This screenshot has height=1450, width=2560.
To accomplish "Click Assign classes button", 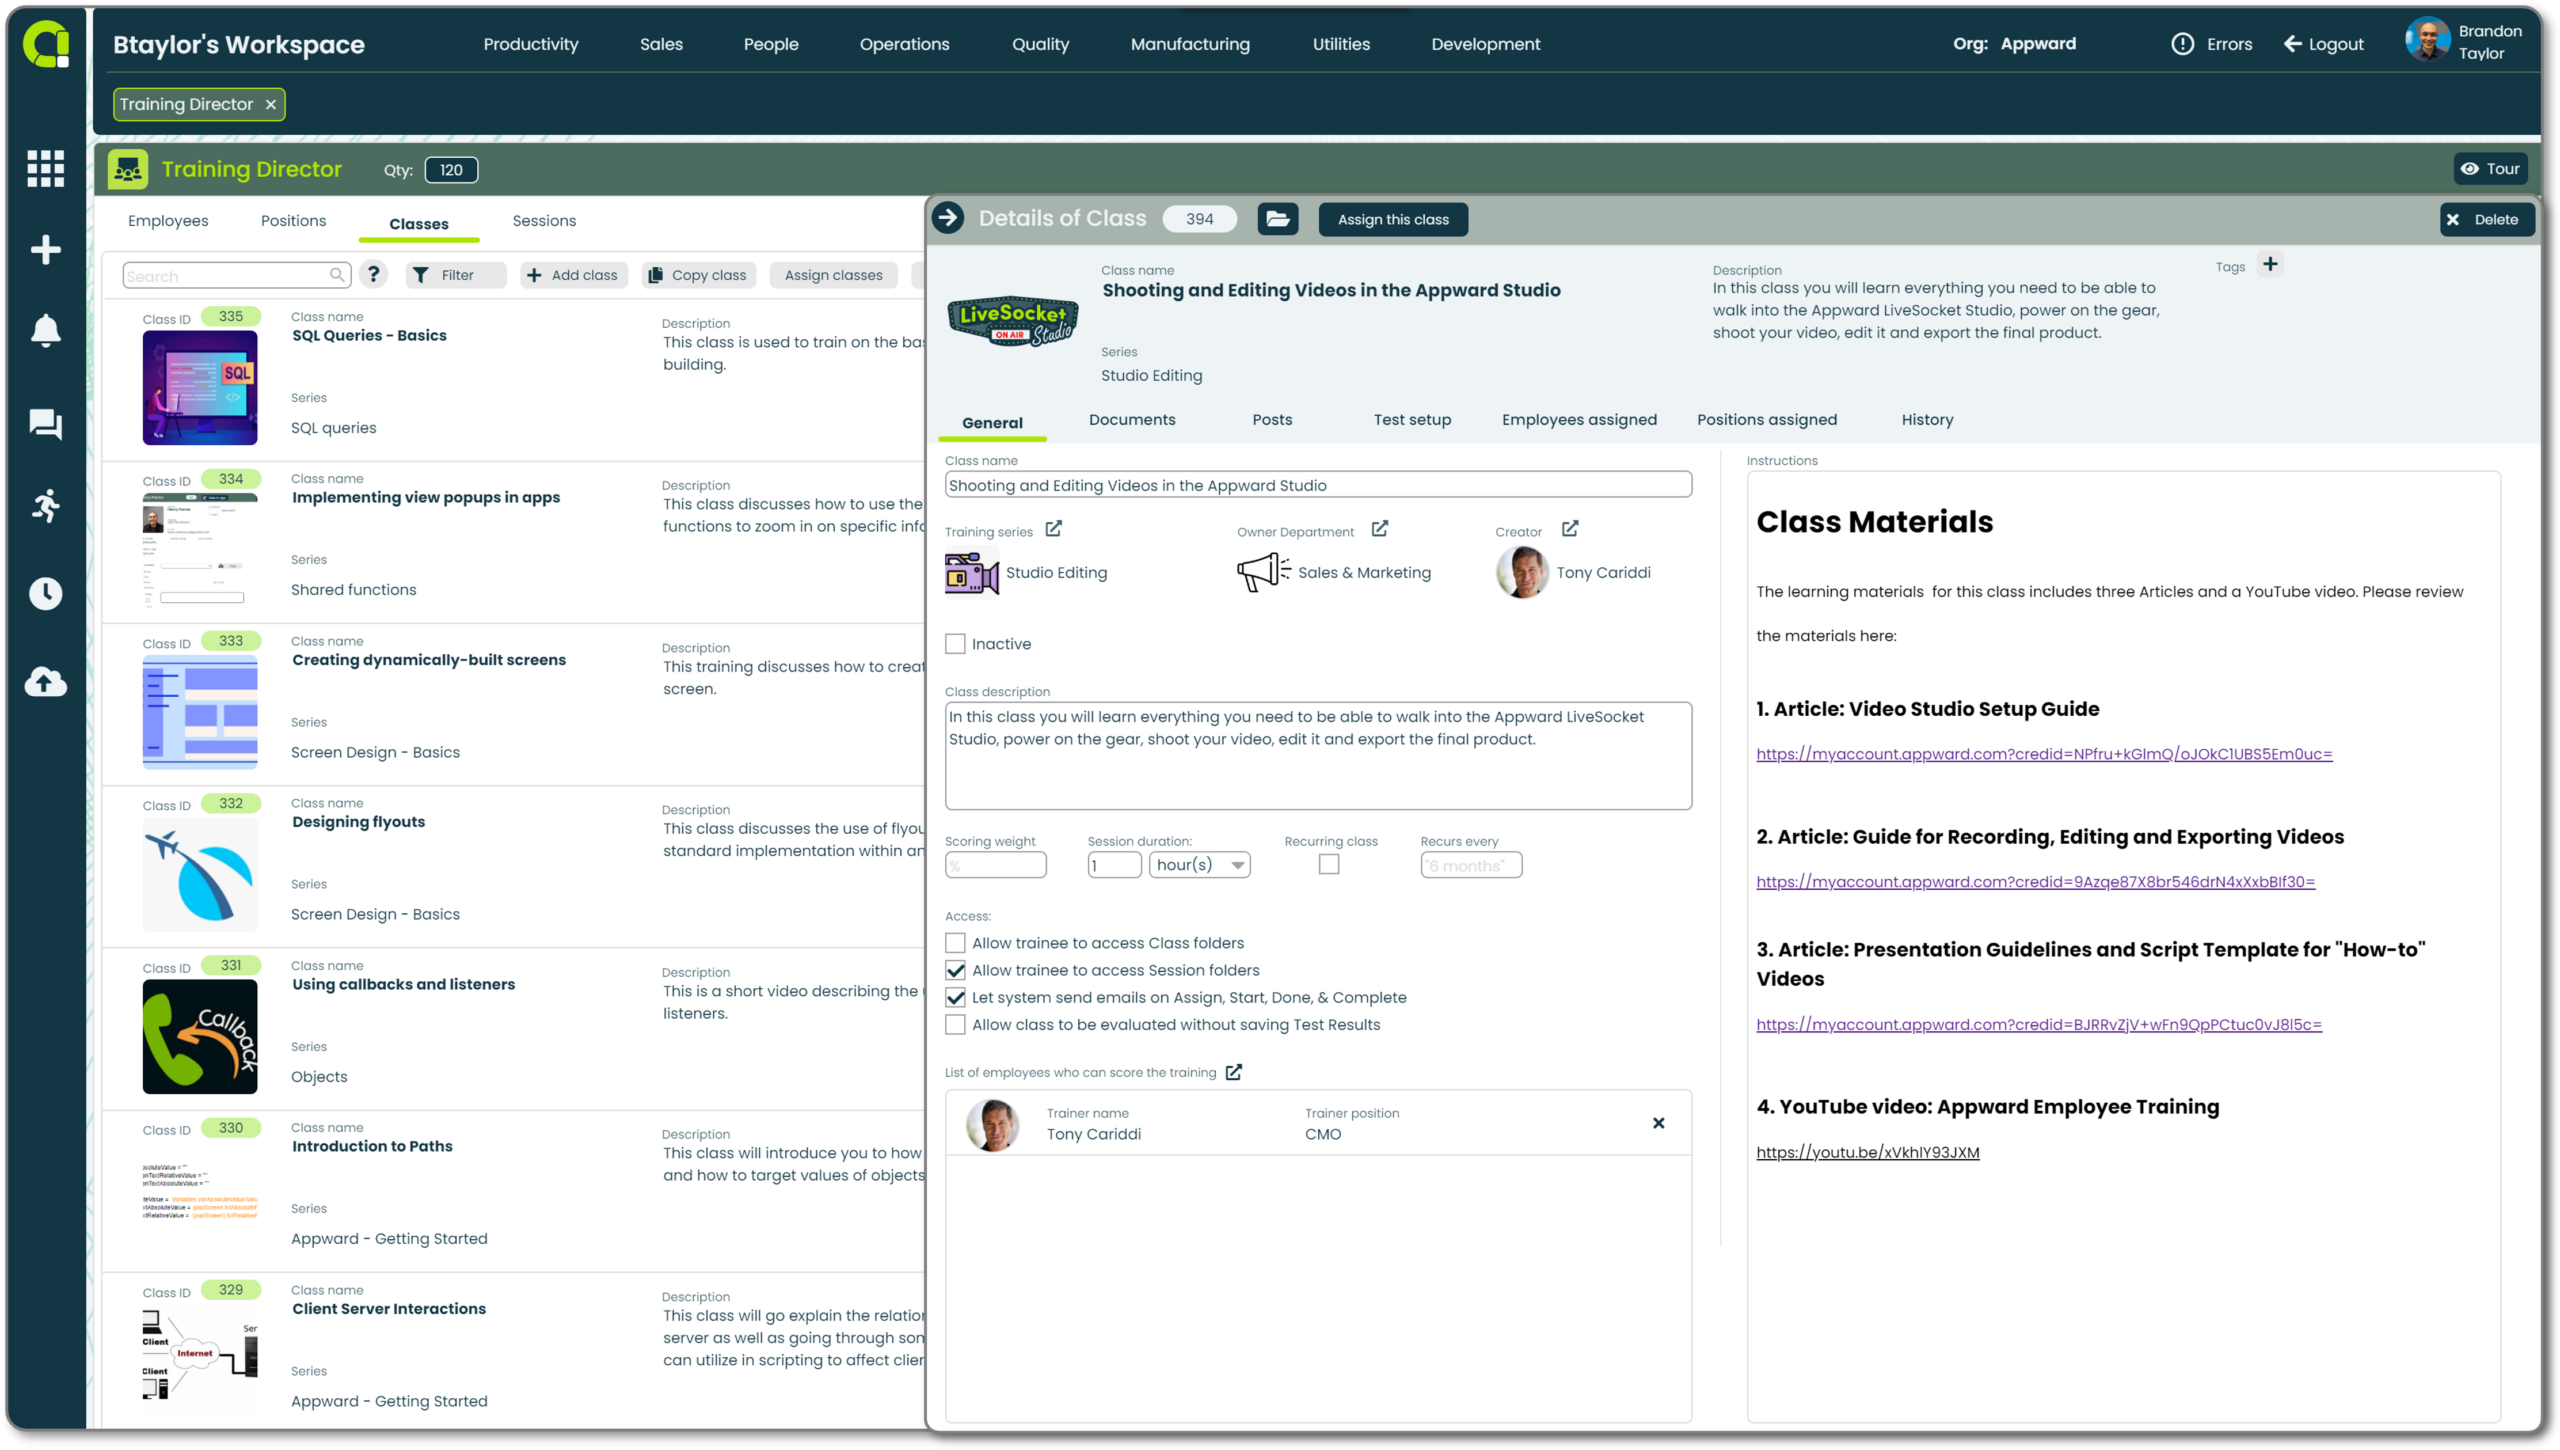I will click(x=833, y=275).
